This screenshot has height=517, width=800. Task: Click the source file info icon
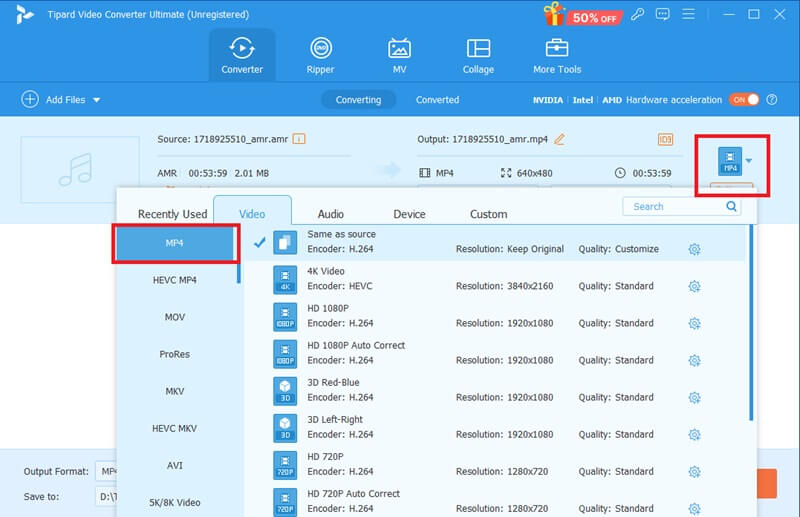coord(299,139)
